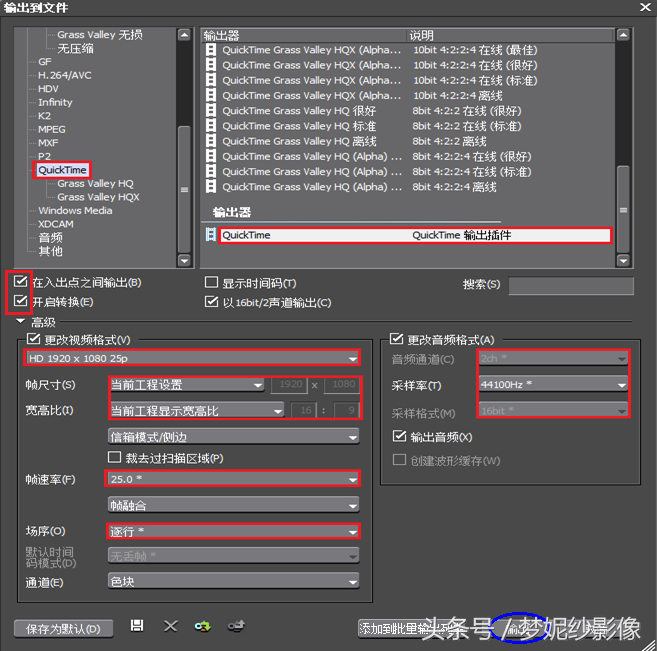This screenshot has height=651, width=657.
Task: Click the QuickTime exporter plugin film icon
Action: click(211, 235)
